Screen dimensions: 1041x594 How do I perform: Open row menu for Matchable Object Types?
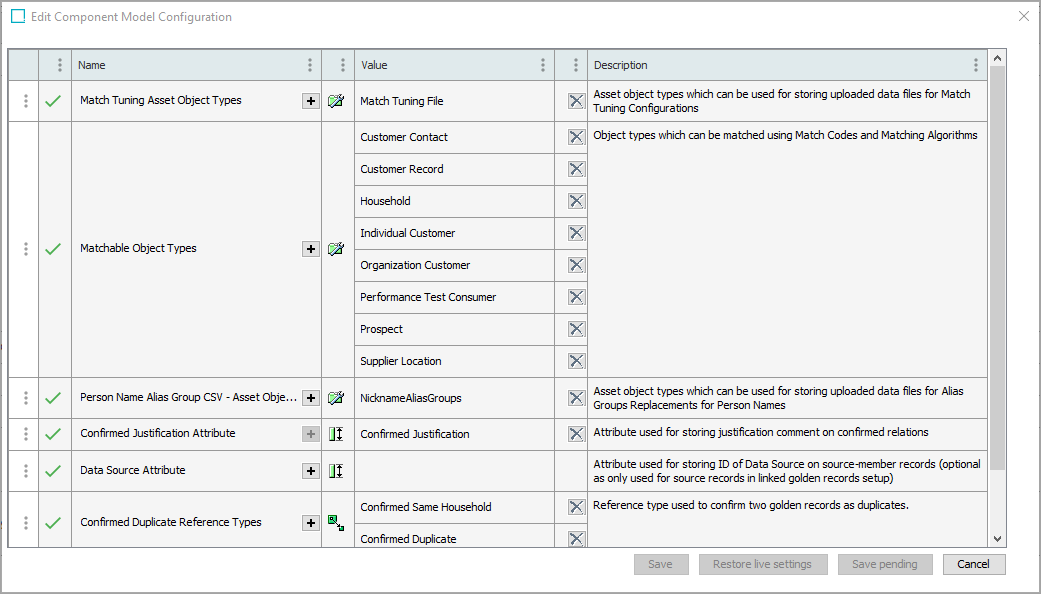pyautogui.click(x=25, y=249)
